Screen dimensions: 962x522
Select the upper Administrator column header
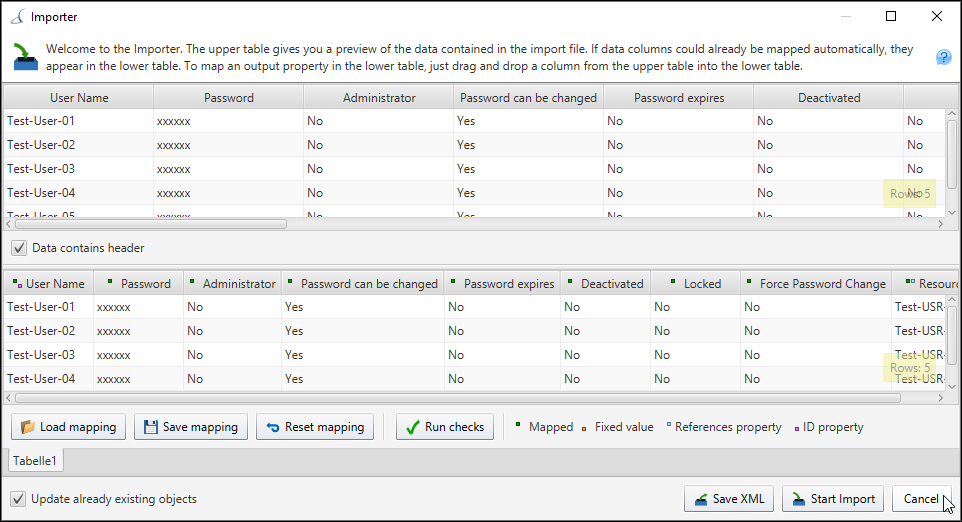(x=379, y=98)
